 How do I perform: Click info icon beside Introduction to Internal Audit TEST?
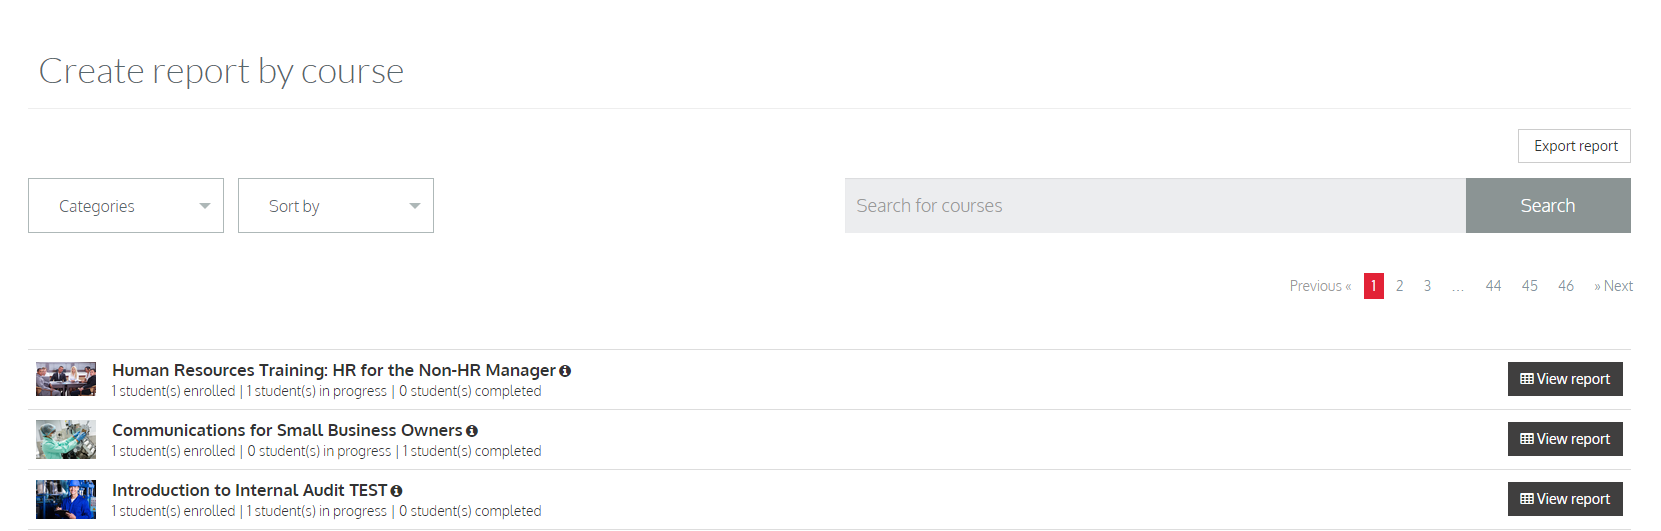coord(396,491)
